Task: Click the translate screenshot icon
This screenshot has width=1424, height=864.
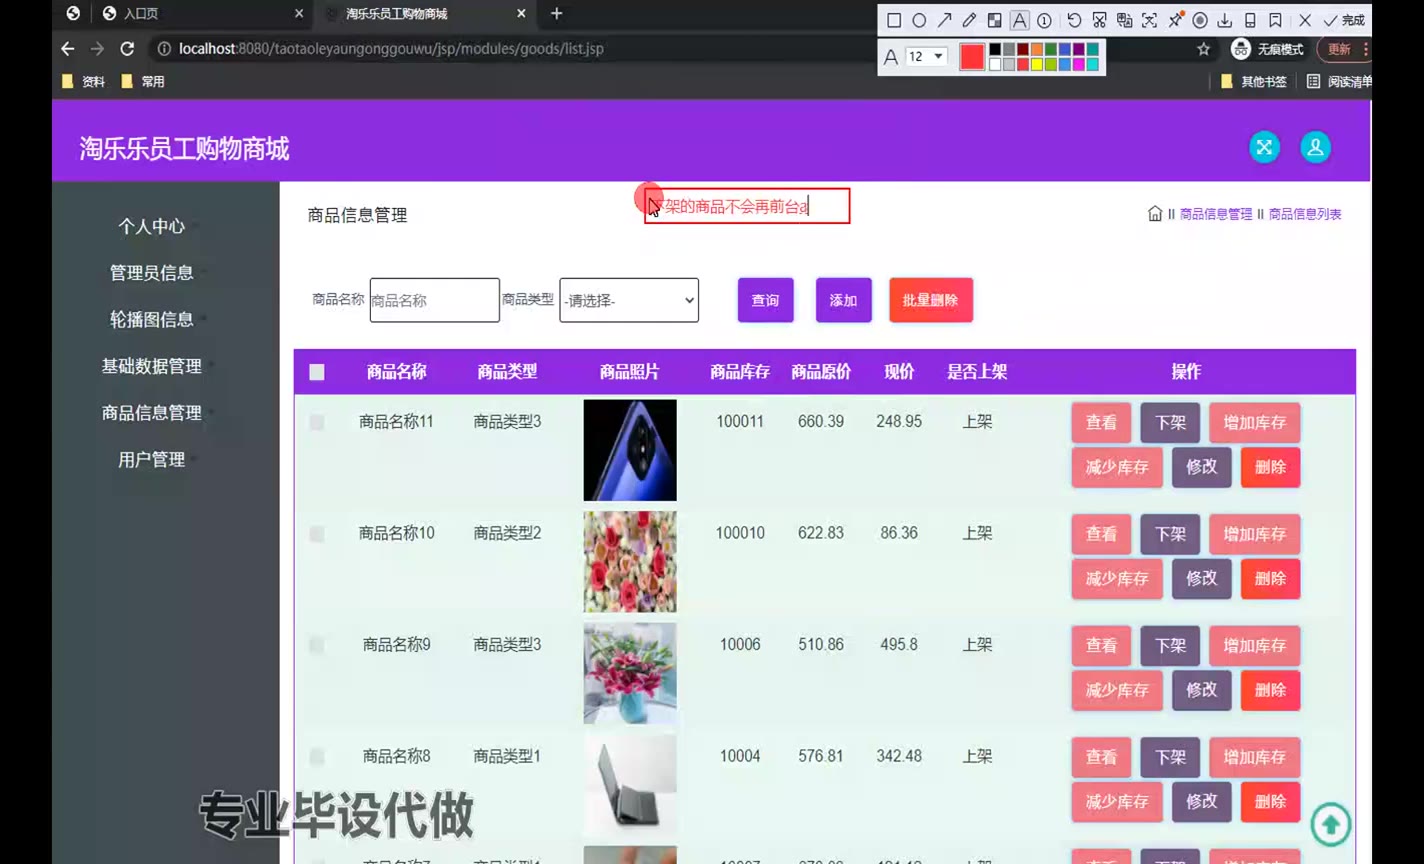Action: click(x=1124, y=20)
